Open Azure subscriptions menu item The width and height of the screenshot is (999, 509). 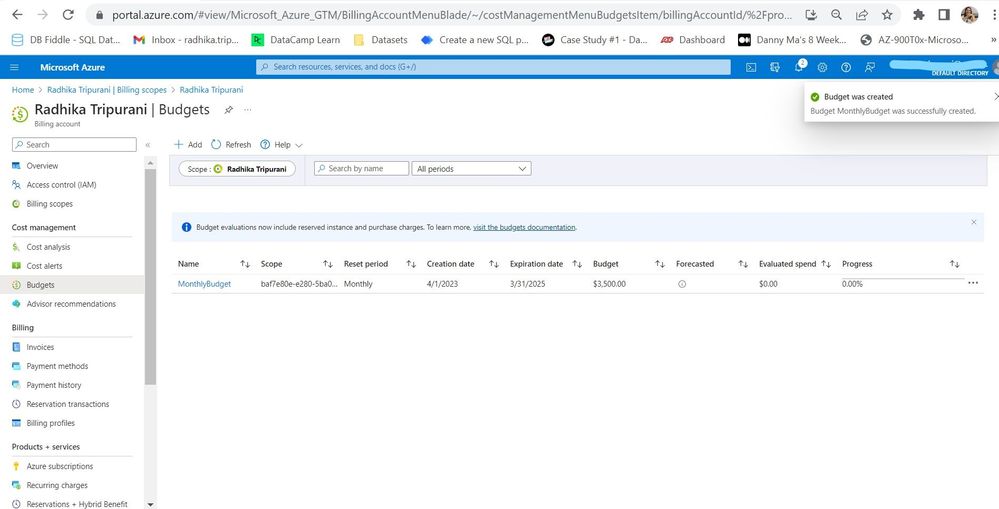coord(60,466)
